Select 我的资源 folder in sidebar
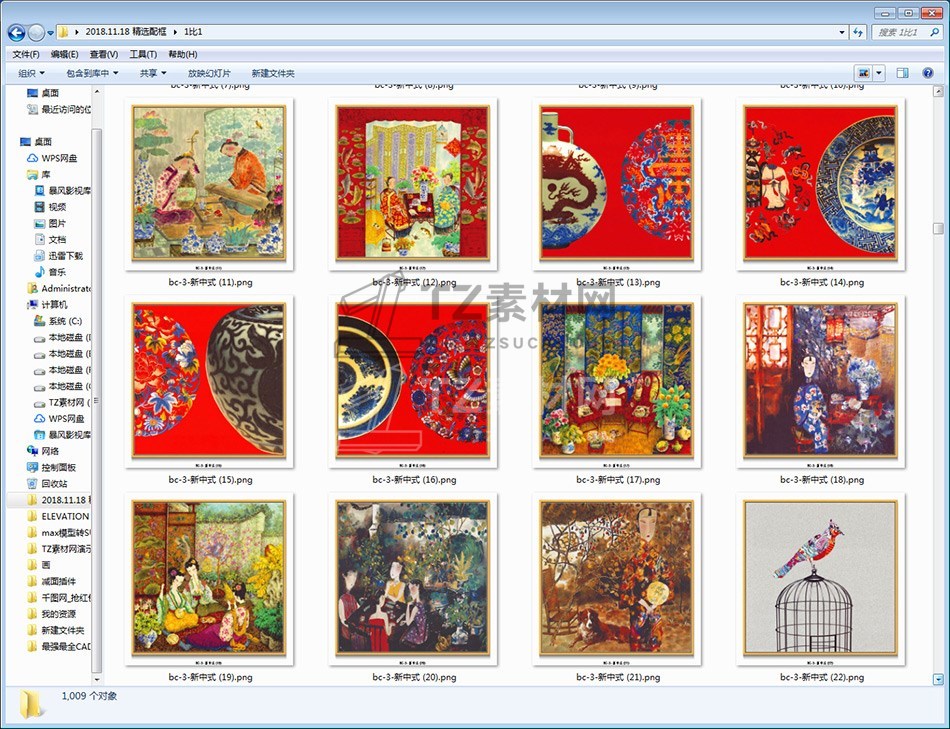The image size is (950, 729). 51,614
